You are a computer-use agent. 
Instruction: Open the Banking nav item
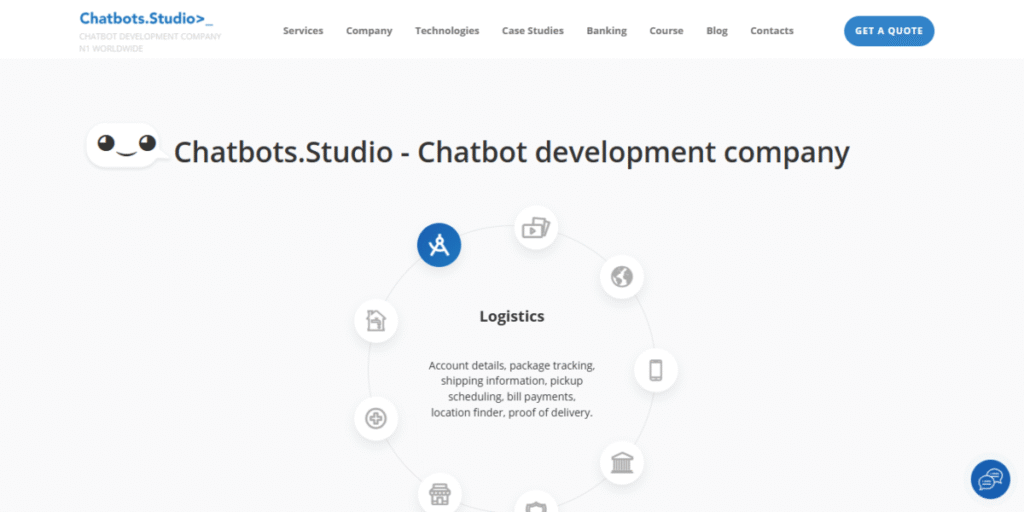pyautogui.click(x=606, y=31)
